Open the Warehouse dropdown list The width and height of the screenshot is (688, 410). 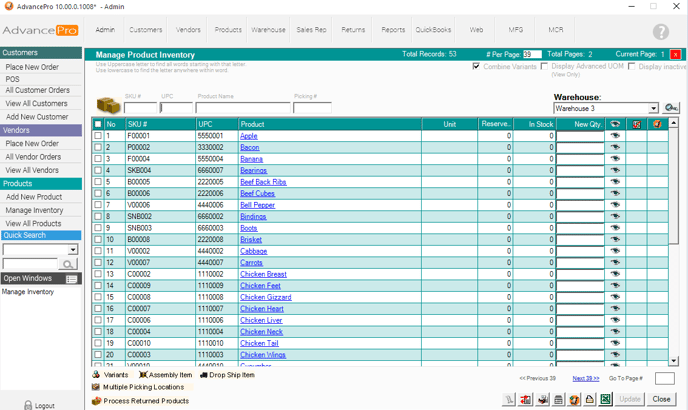(653, 108)
